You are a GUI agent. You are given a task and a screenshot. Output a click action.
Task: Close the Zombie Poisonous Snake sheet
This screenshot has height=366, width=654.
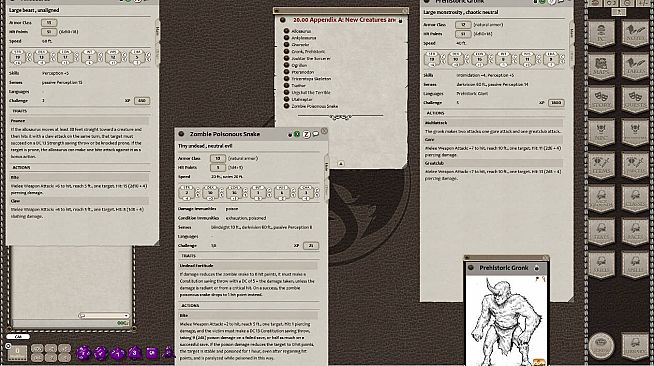(324, 131)
